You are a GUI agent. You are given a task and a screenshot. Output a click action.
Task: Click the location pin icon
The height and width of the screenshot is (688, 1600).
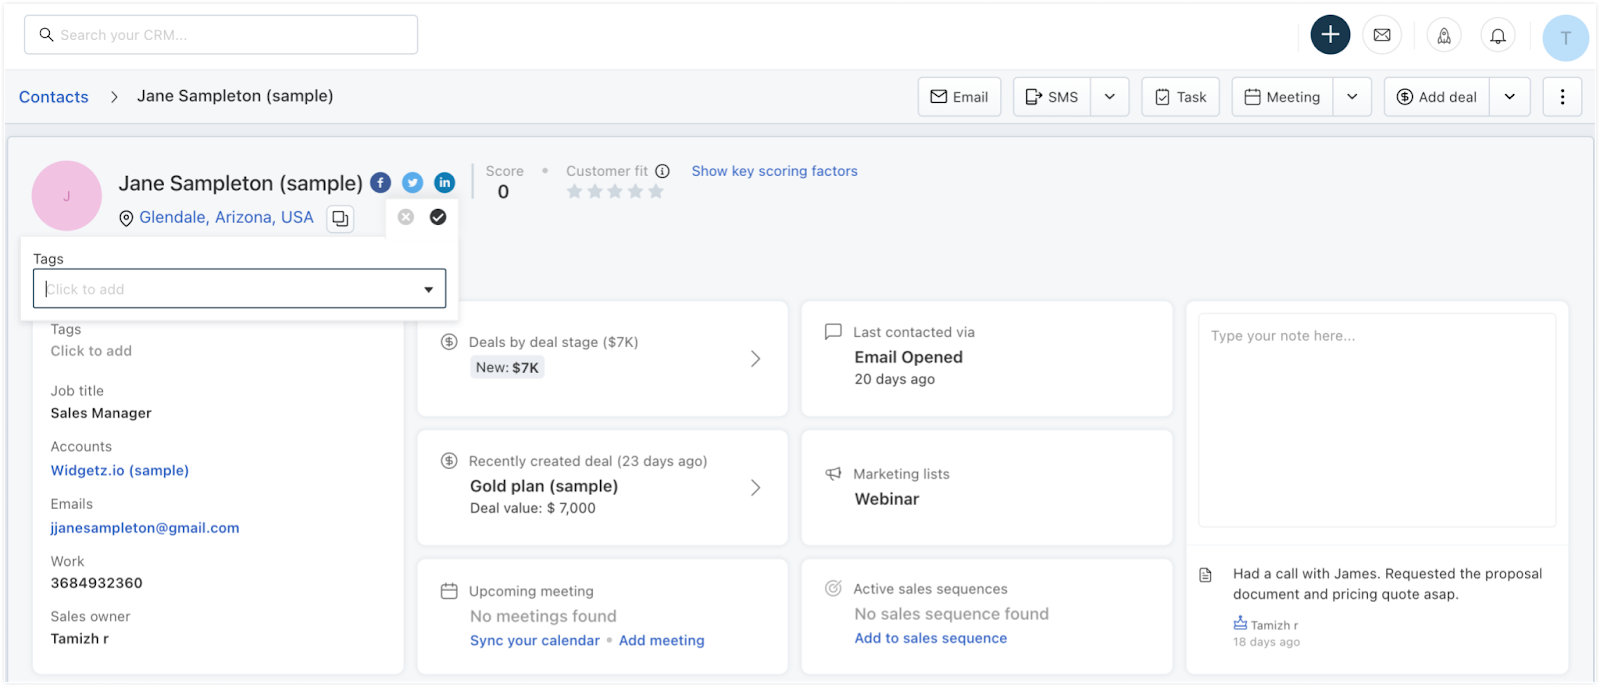(126, 218)
